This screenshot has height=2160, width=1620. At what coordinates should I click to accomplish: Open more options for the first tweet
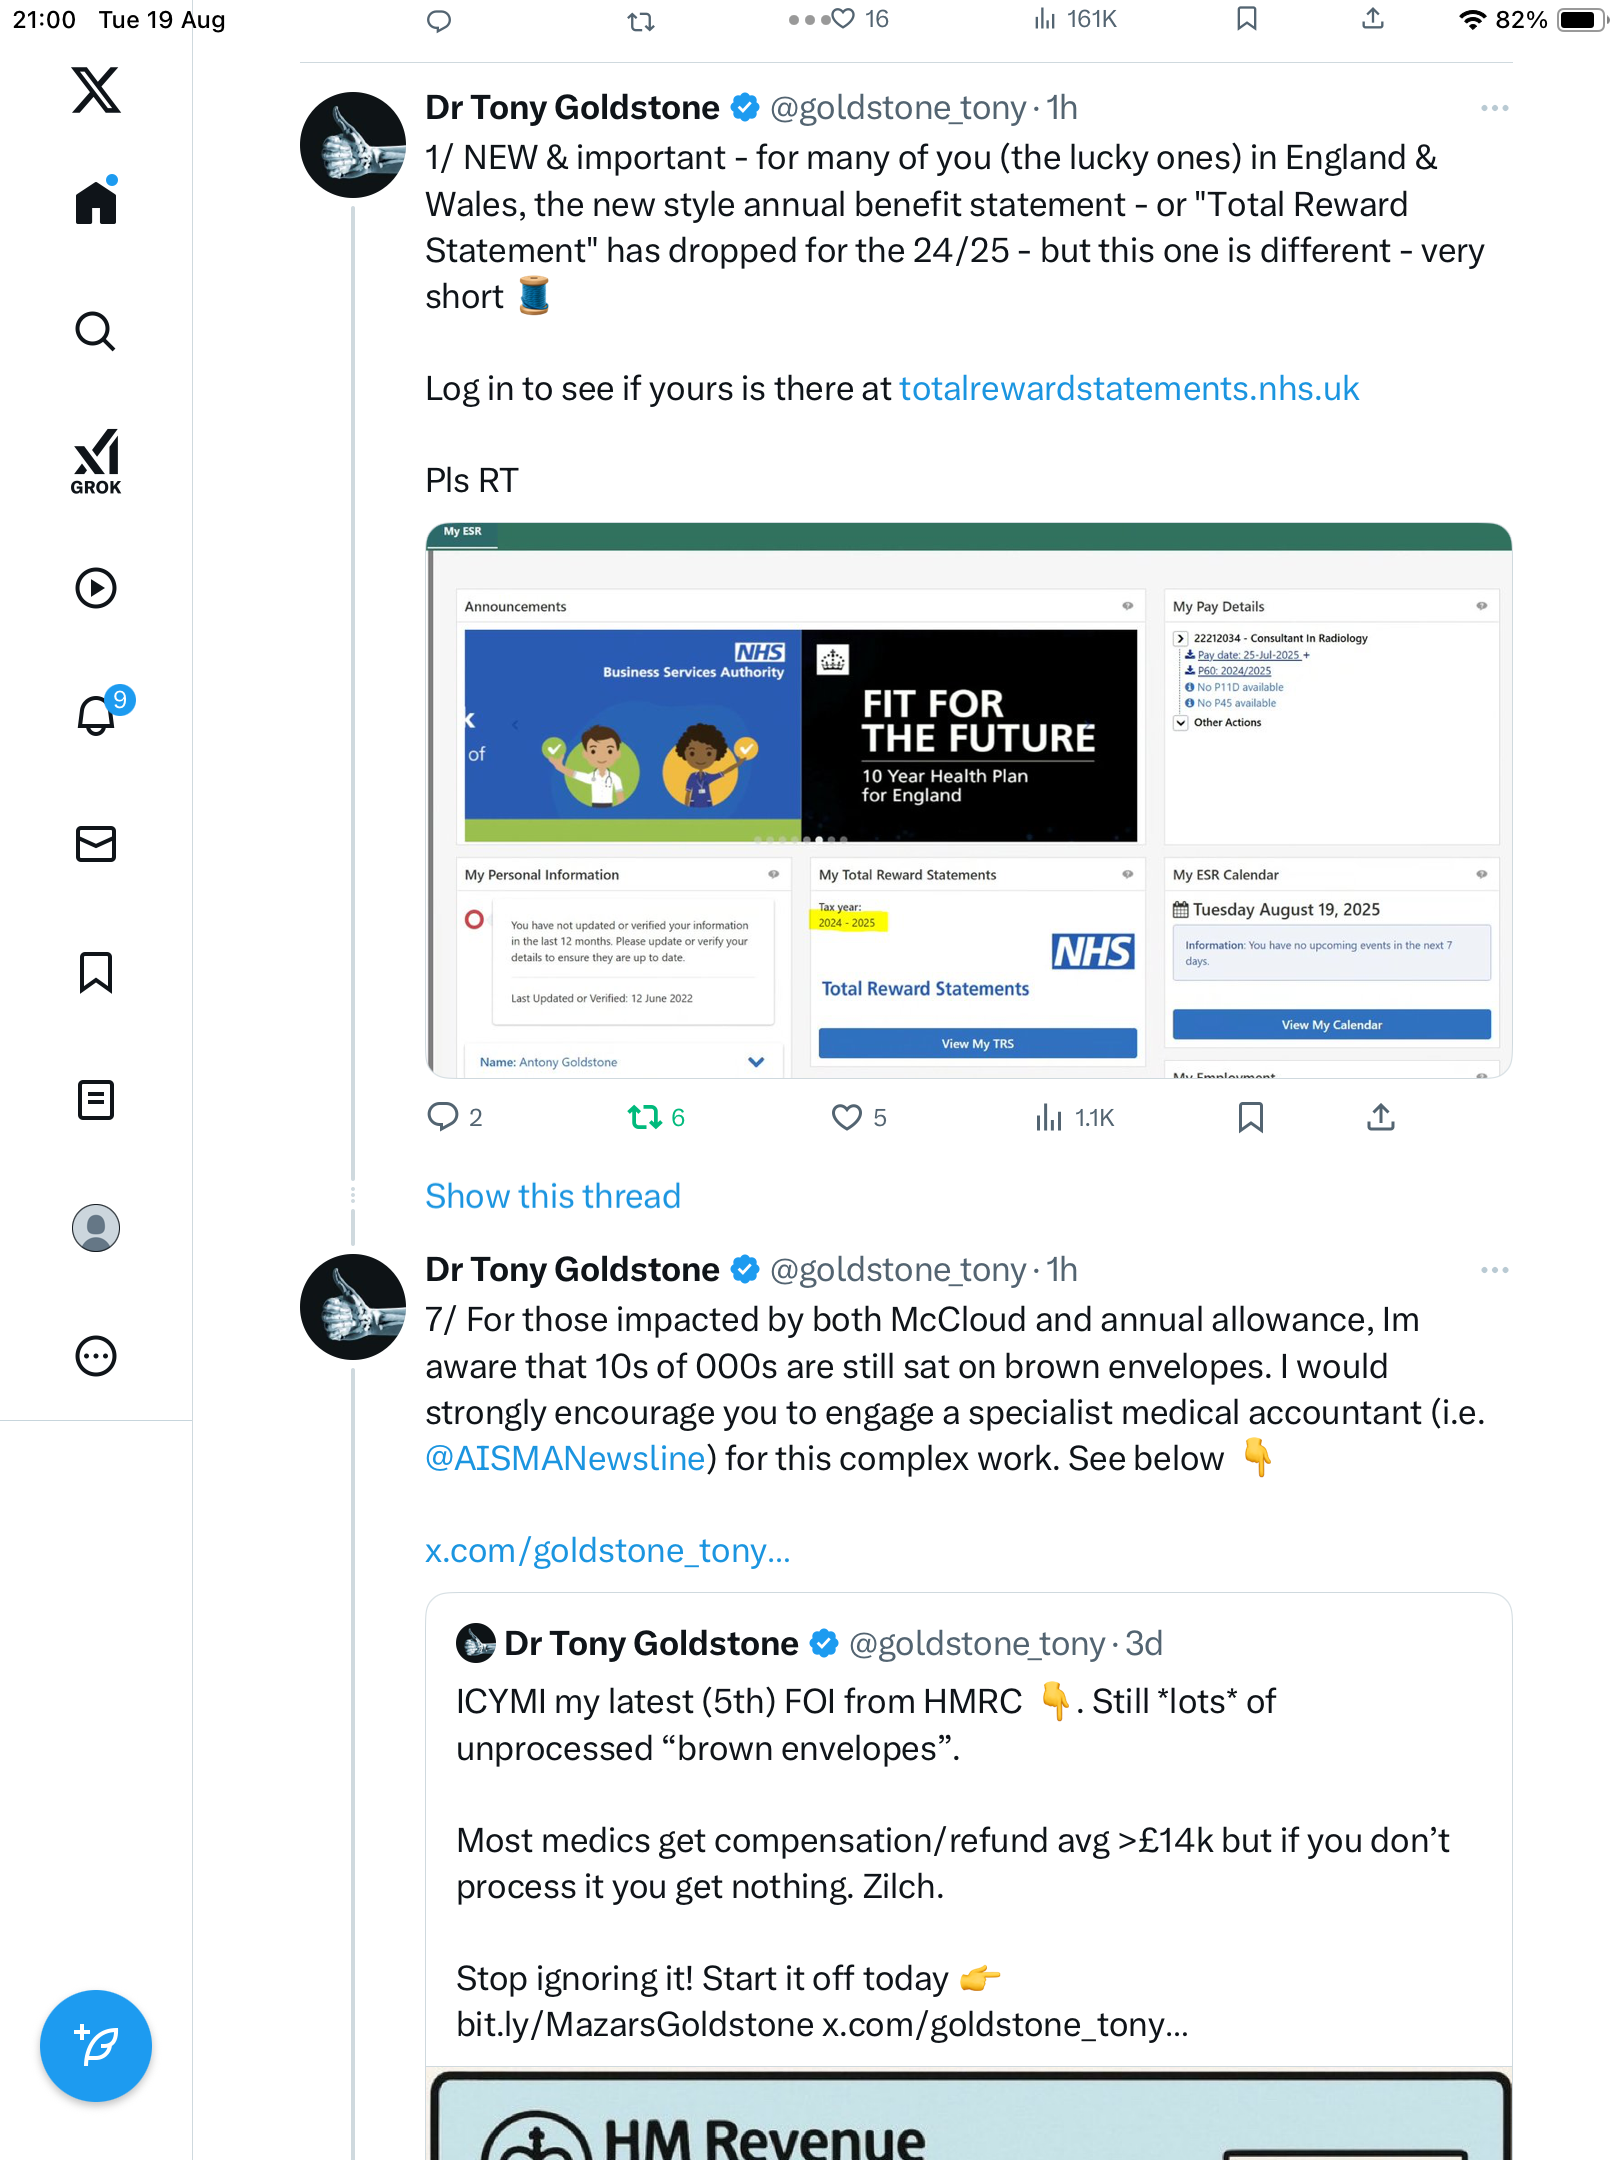point(1494,108)
